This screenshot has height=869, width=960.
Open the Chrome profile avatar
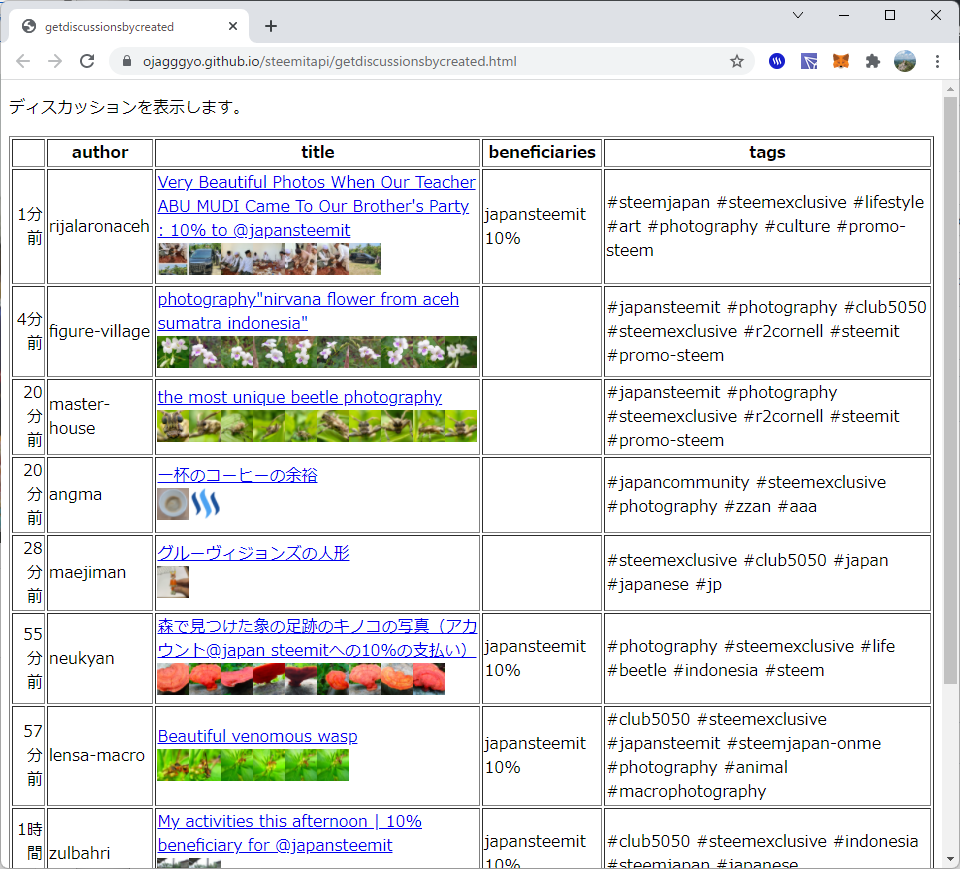(x=904, y=61)
